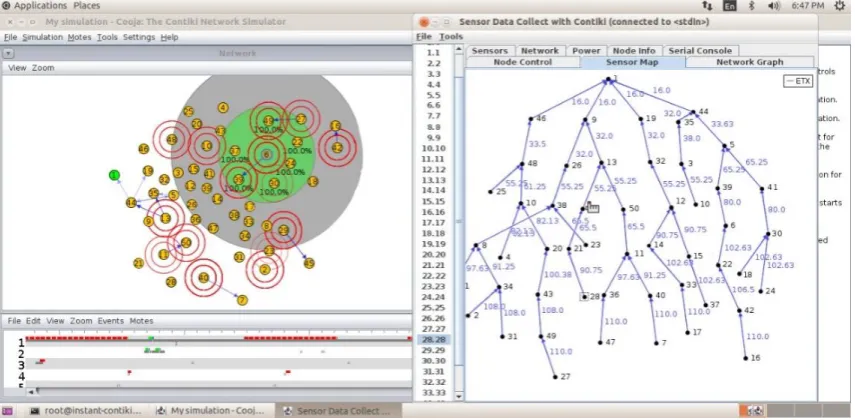Click the 6:47 PM clock

[808, 5]
